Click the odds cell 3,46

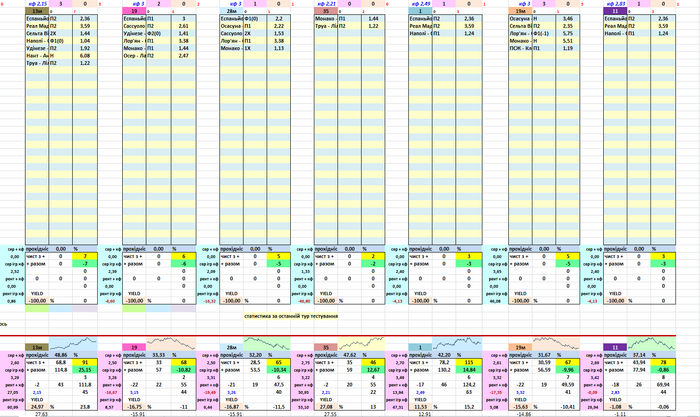point(568,19)
